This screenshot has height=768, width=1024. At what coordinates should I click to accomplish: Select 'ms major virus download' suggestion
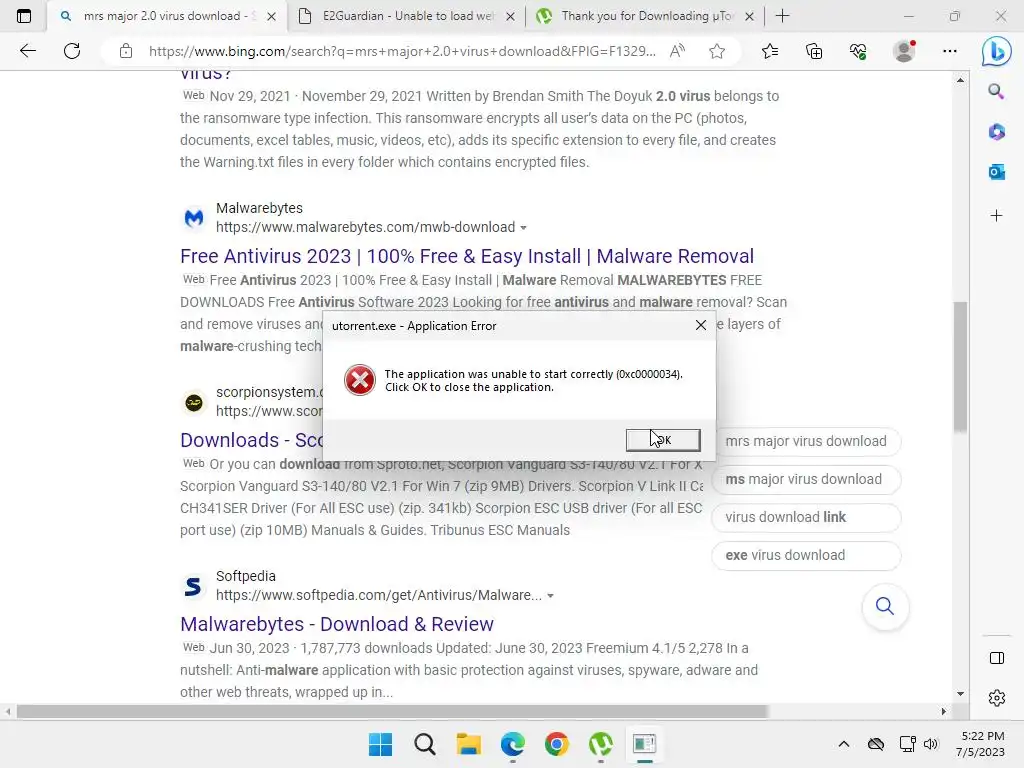[806, 479]
